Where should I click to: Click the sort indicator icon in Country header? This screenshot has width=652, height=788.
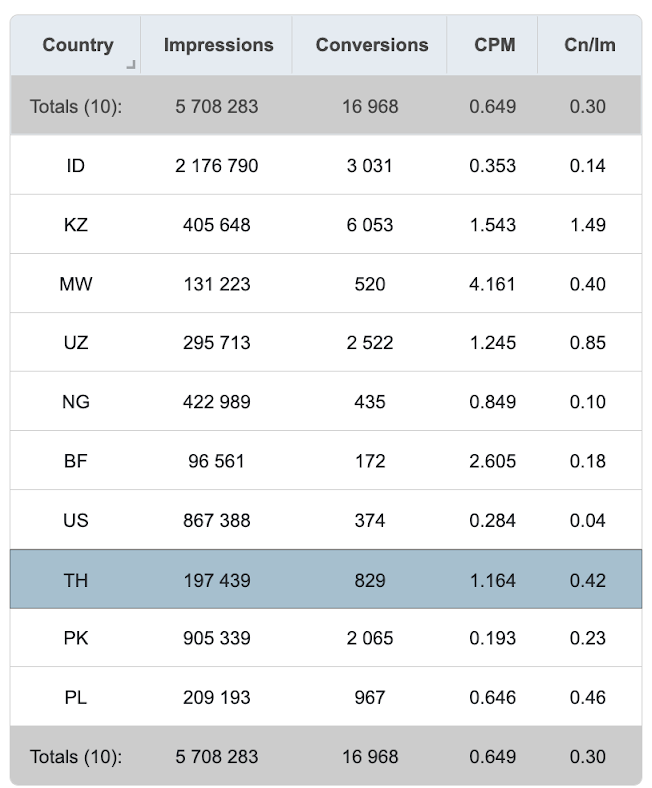pyautogui.click(x=131, y=64)
